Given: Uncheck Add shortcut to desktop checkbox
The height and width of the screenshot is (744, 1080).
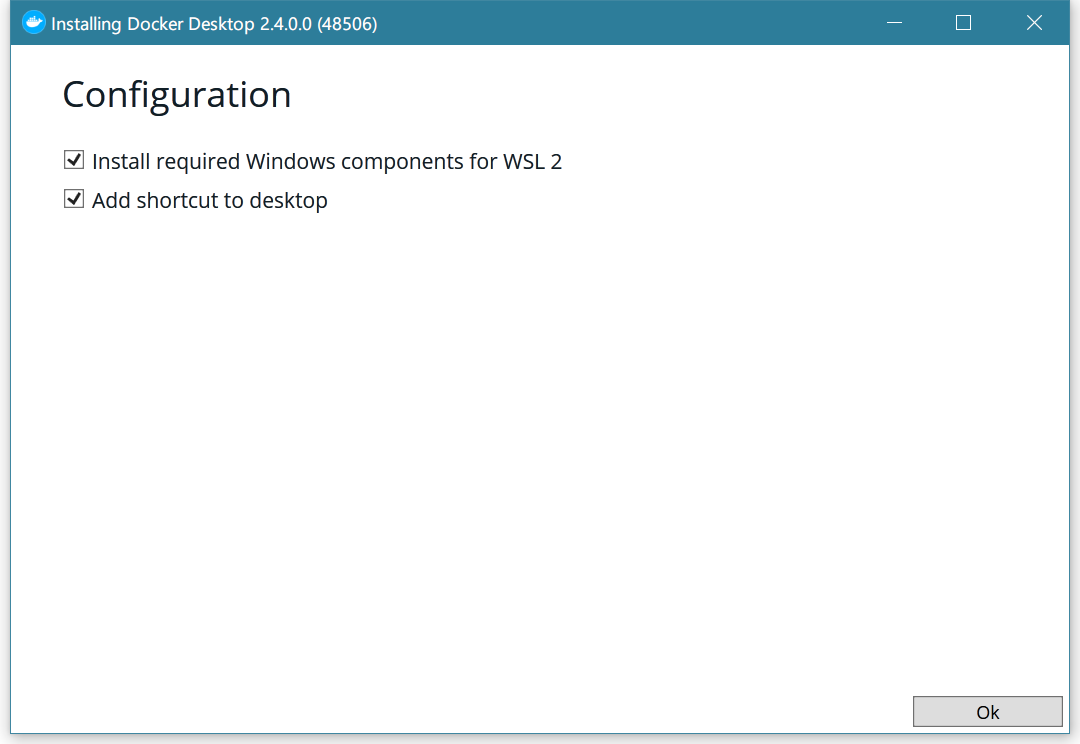Looking at the screenshot, I should click(74, 200).
